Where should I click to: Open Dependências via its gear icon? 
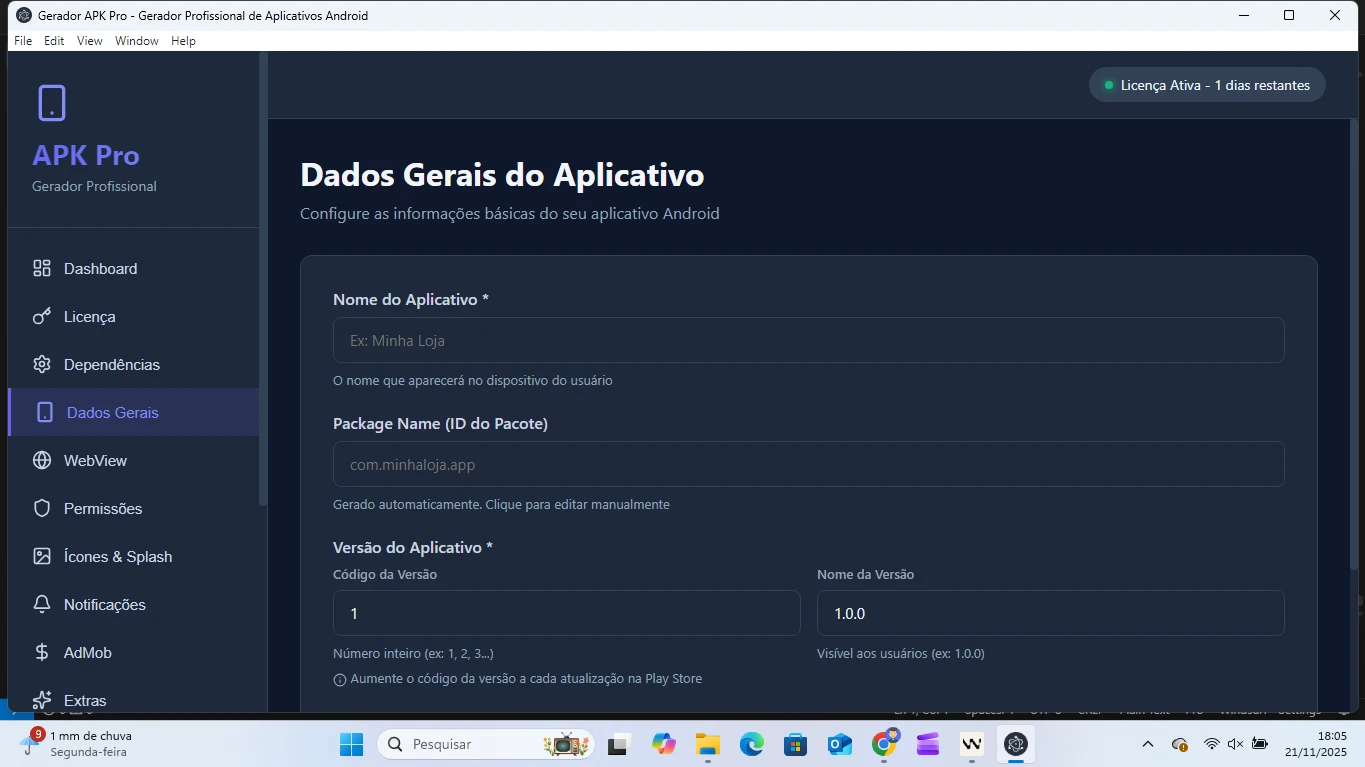42,365
